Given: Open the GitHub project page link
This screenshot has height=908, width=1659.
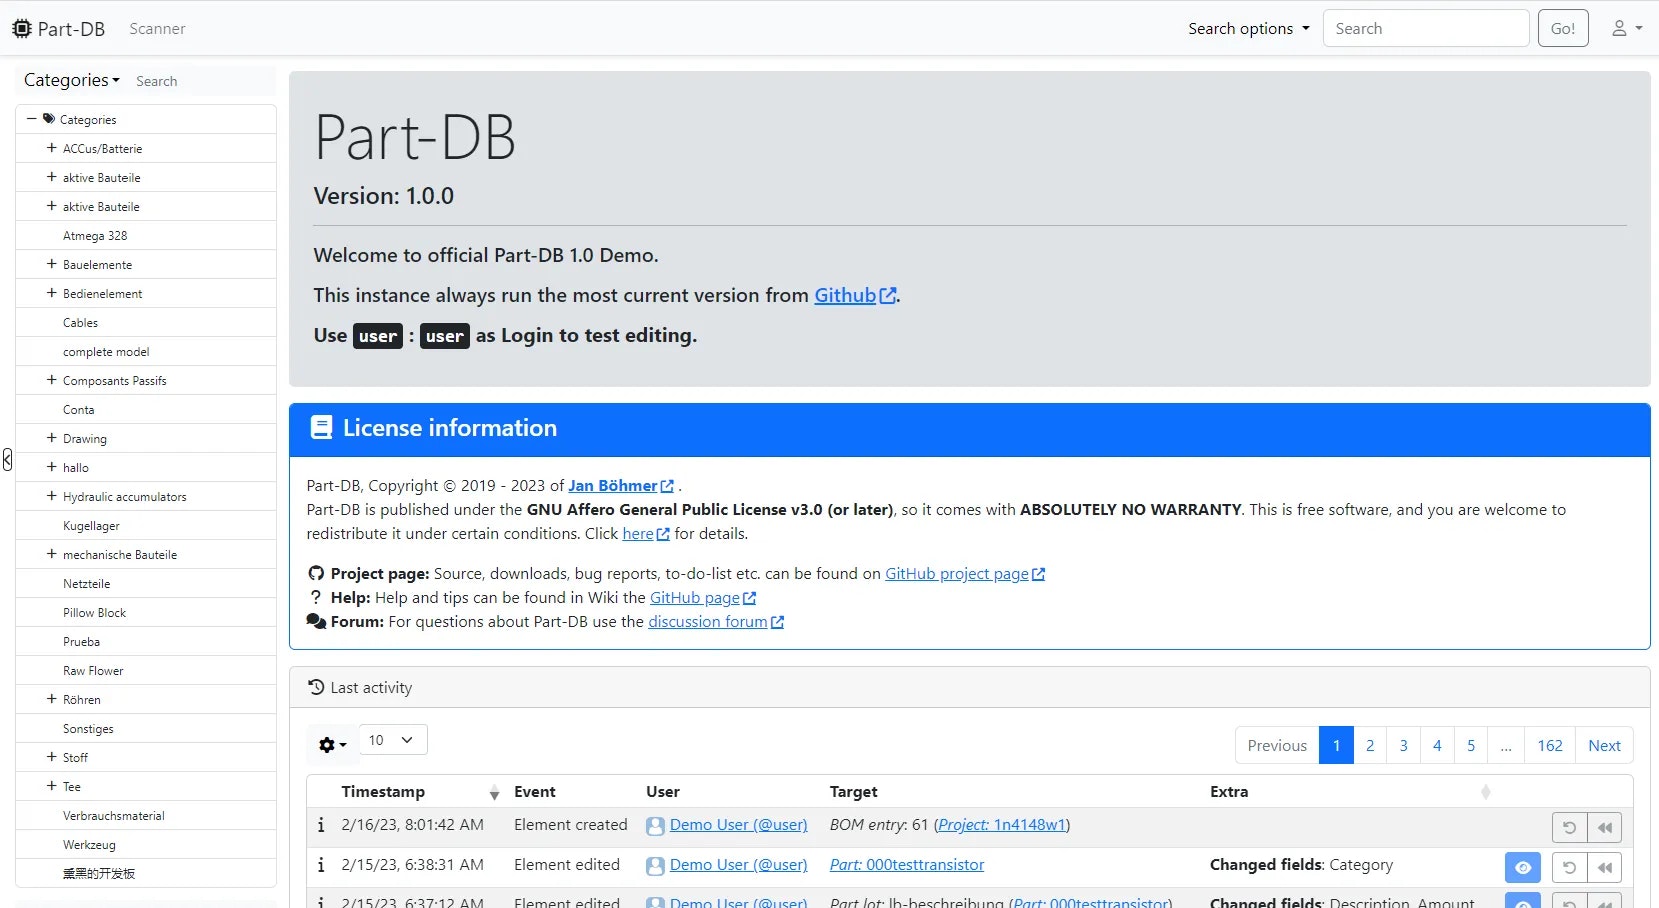Looking at the screenshot, I should pos(957,574).
